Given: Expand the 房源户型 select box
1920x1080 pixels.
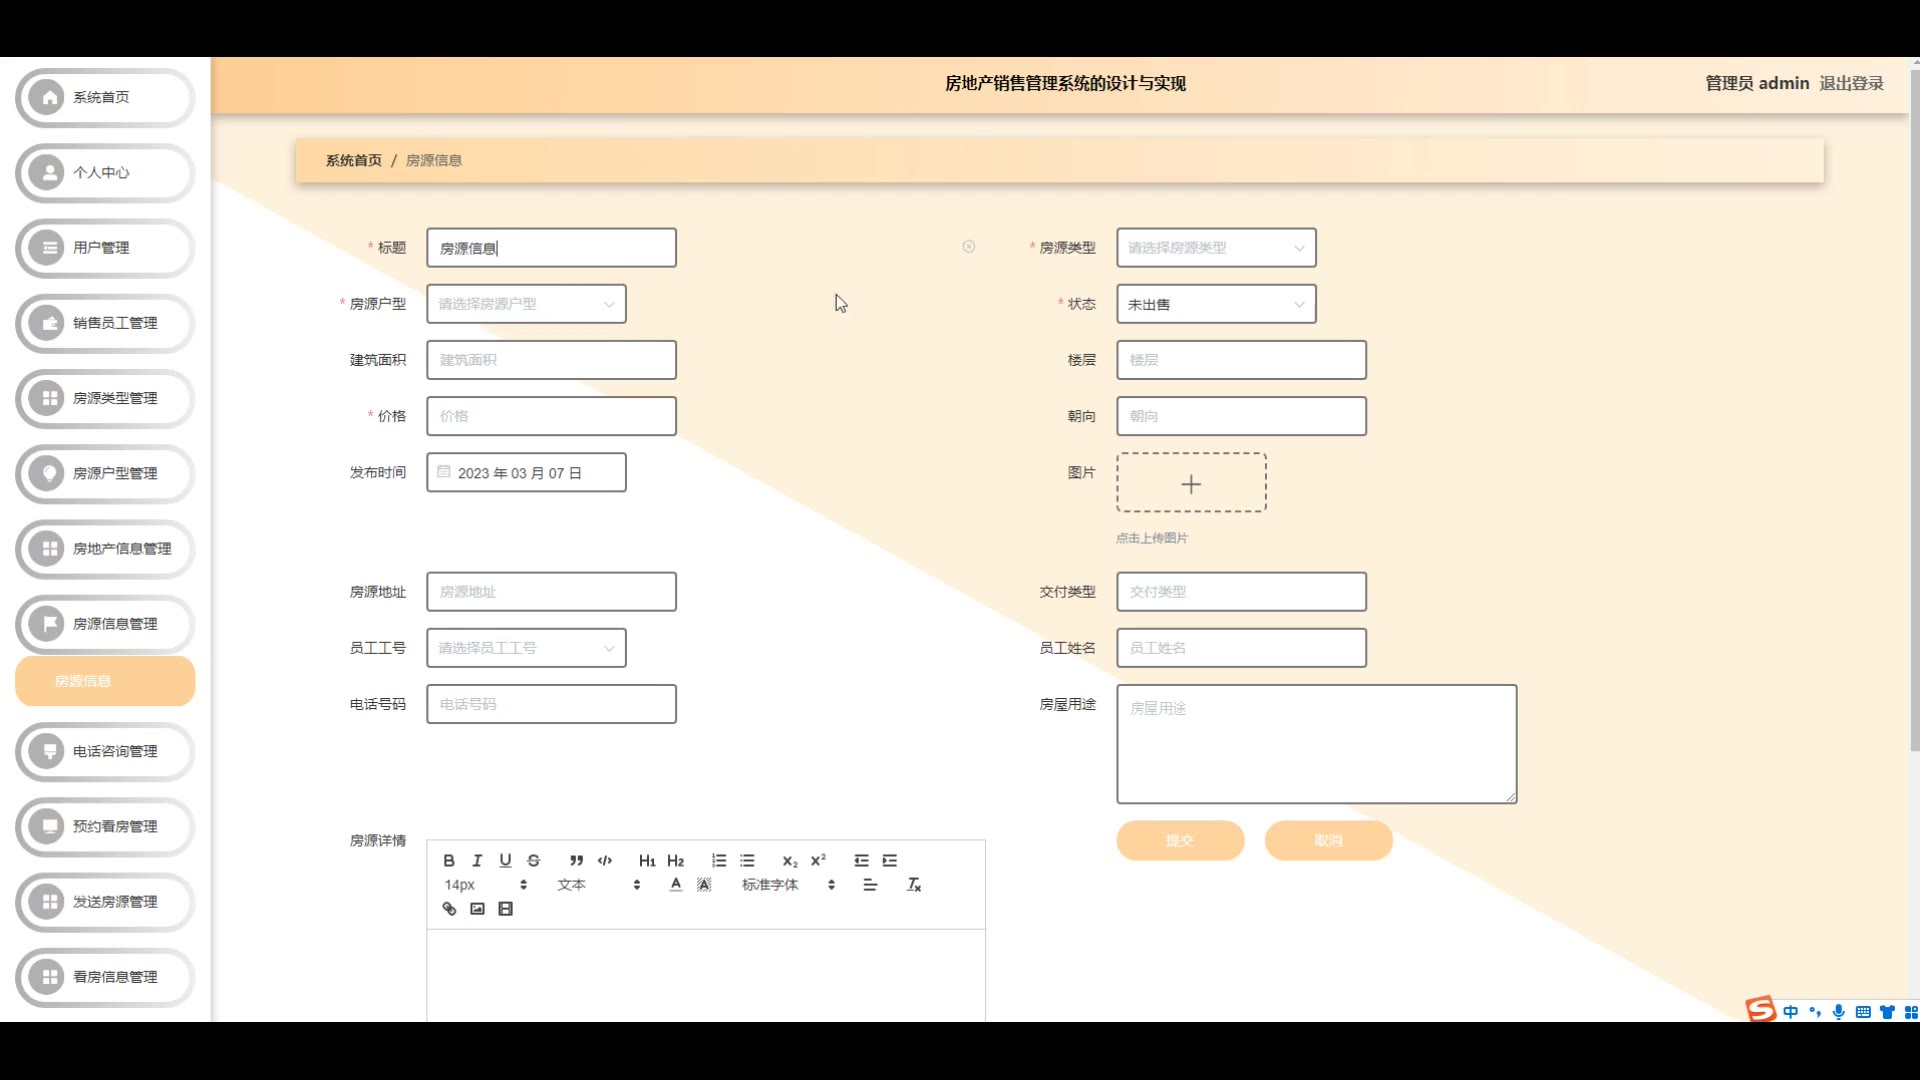Looking at the screenshot, I should [x=526, y=304].
